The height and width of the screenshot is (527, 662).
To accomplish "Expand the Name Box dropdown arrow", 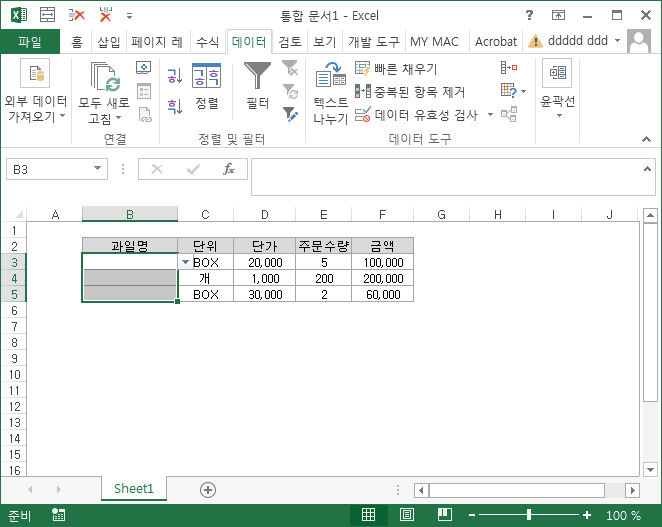I will [x=98, y=168].
